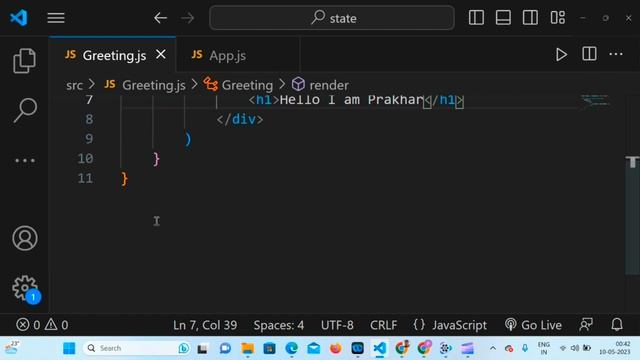This screenshot has width=640, height=360.
Task: Click the ENG IN language indicator
Action: point(544,348)
